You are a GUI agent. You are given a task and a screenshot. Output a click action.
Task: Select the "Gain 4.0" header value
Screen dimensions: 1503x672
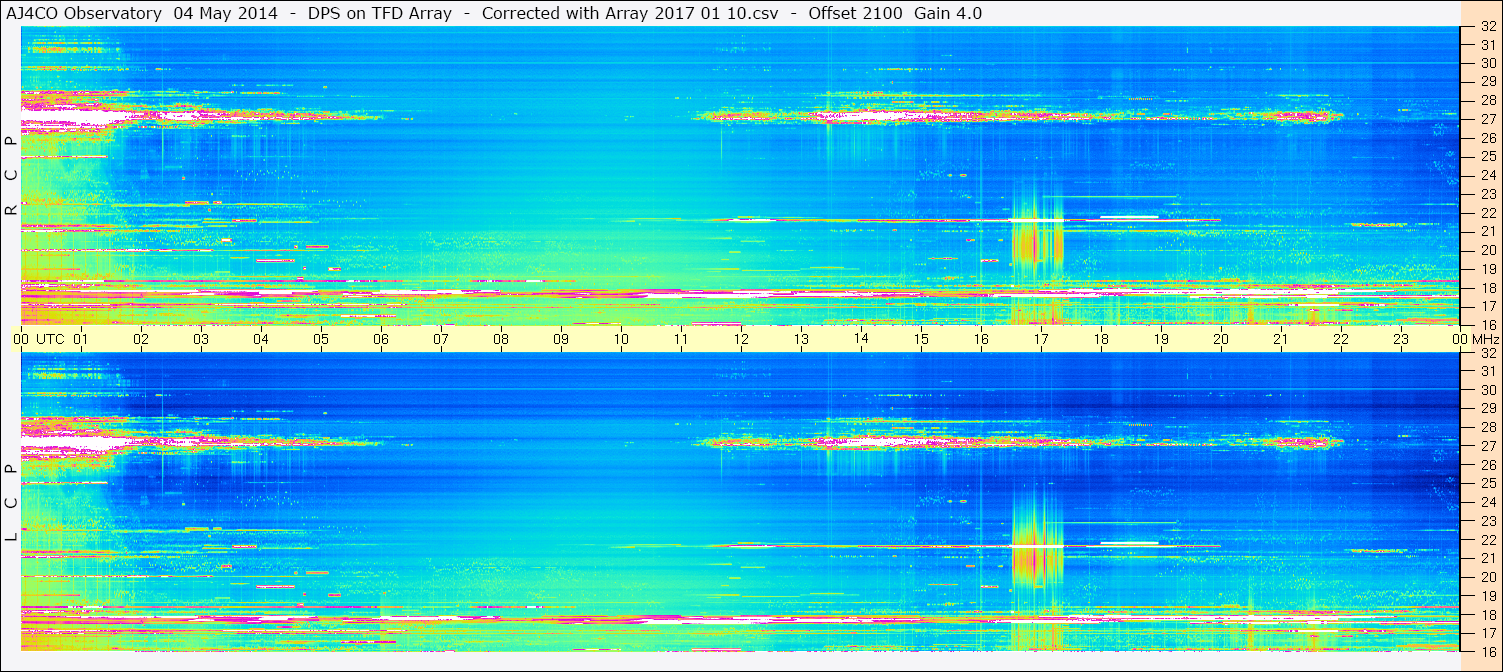(x=948, y=13)
